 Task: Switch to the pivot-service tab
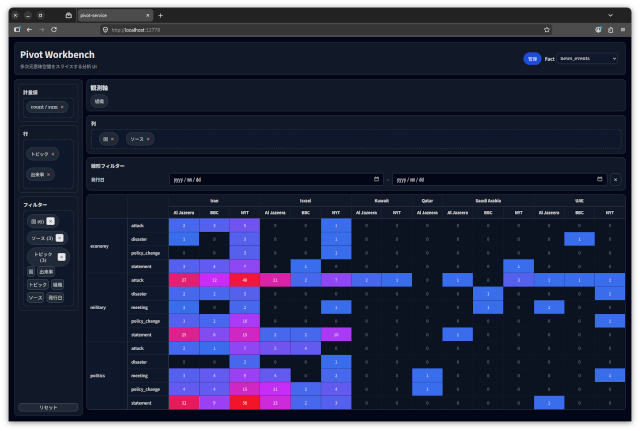(x=105, y=15)
